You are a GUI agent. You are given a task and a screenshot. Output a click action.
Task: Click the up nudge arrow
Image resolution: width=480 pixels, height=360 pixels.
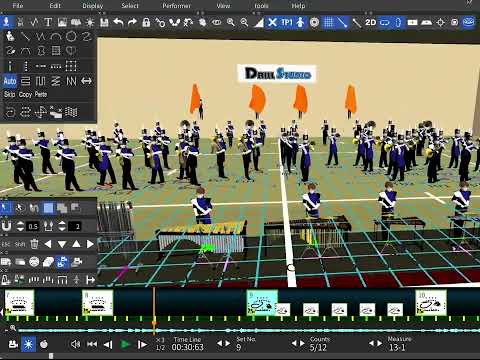[76, 244]
